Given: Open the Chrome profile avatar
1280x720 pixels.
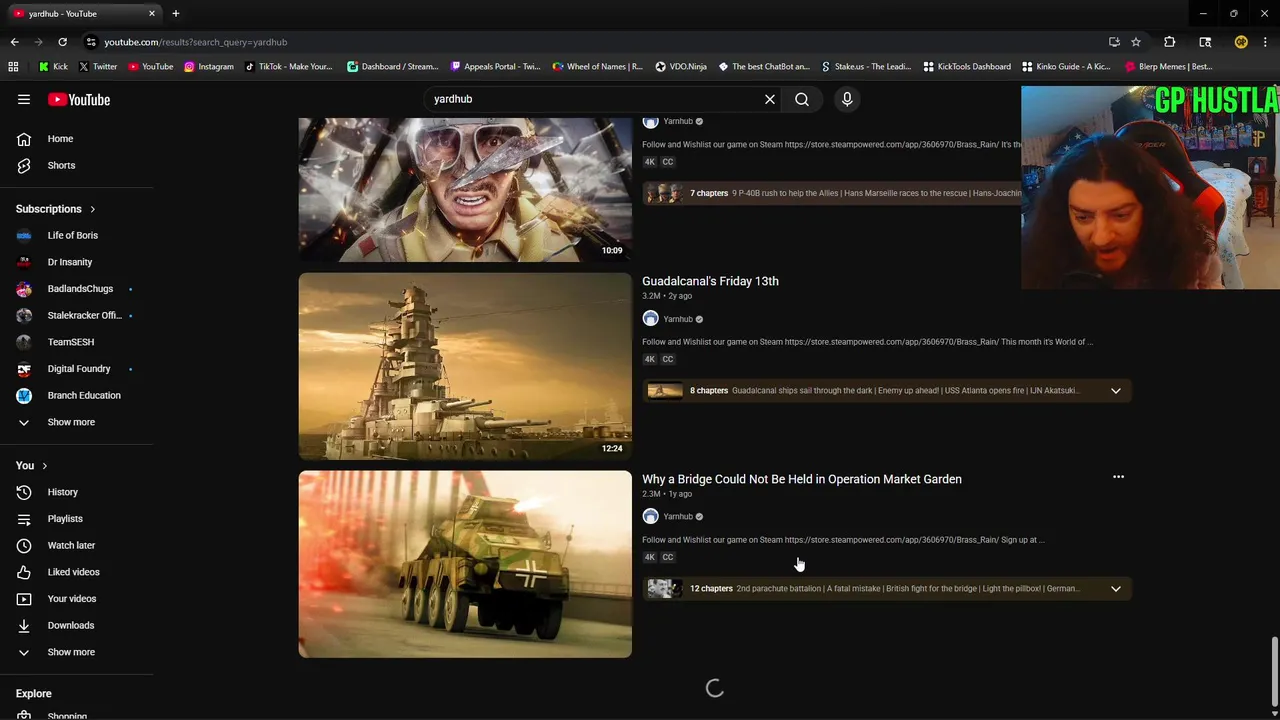Looking at the screenshot, I should coord(1241,42).
